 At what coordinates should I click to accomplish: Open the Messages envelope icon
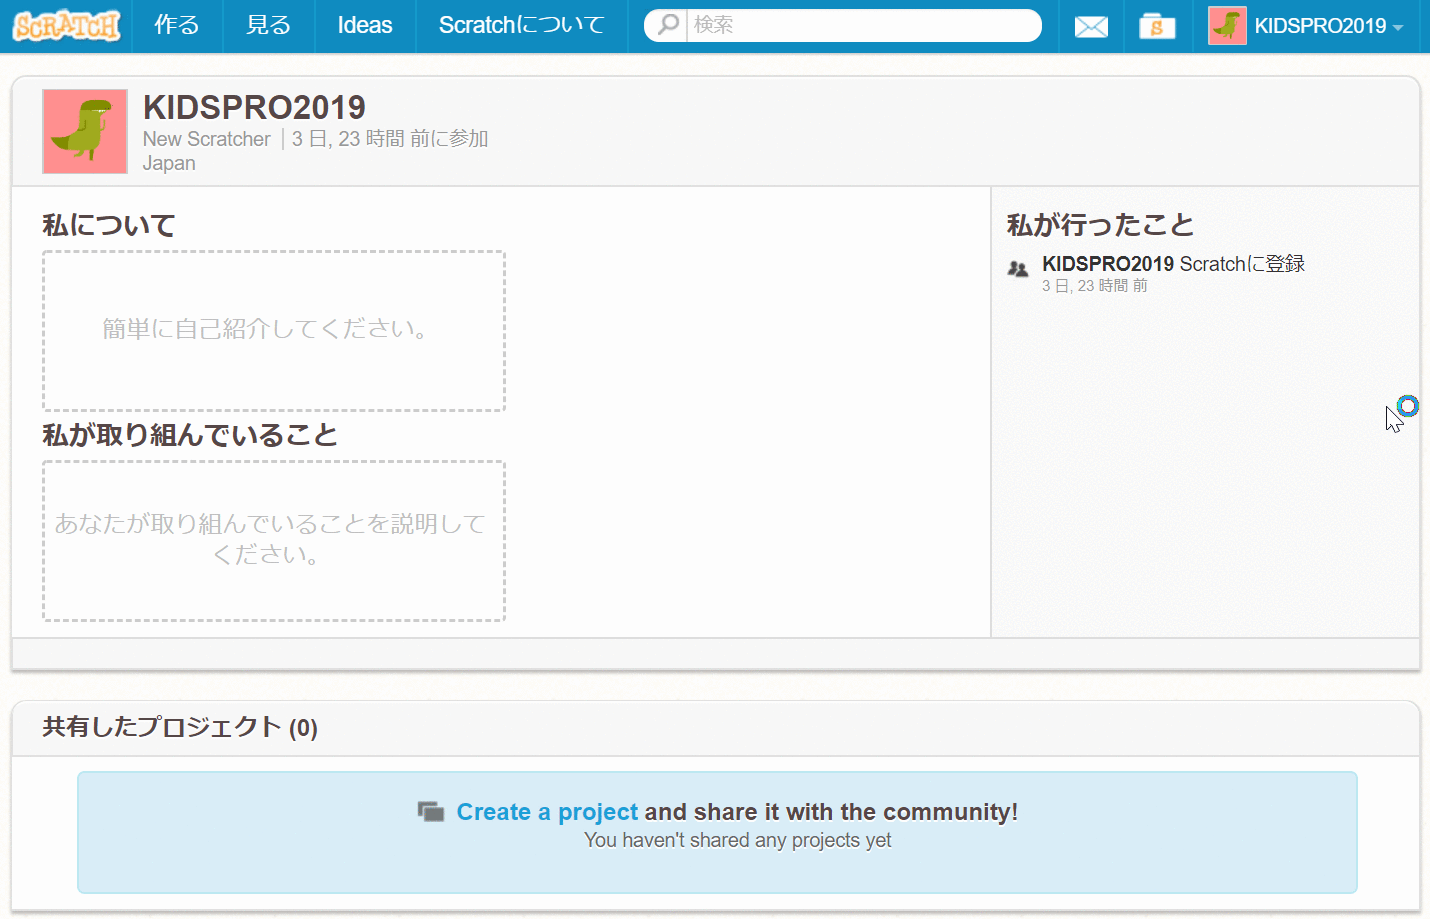point(1090,27)
